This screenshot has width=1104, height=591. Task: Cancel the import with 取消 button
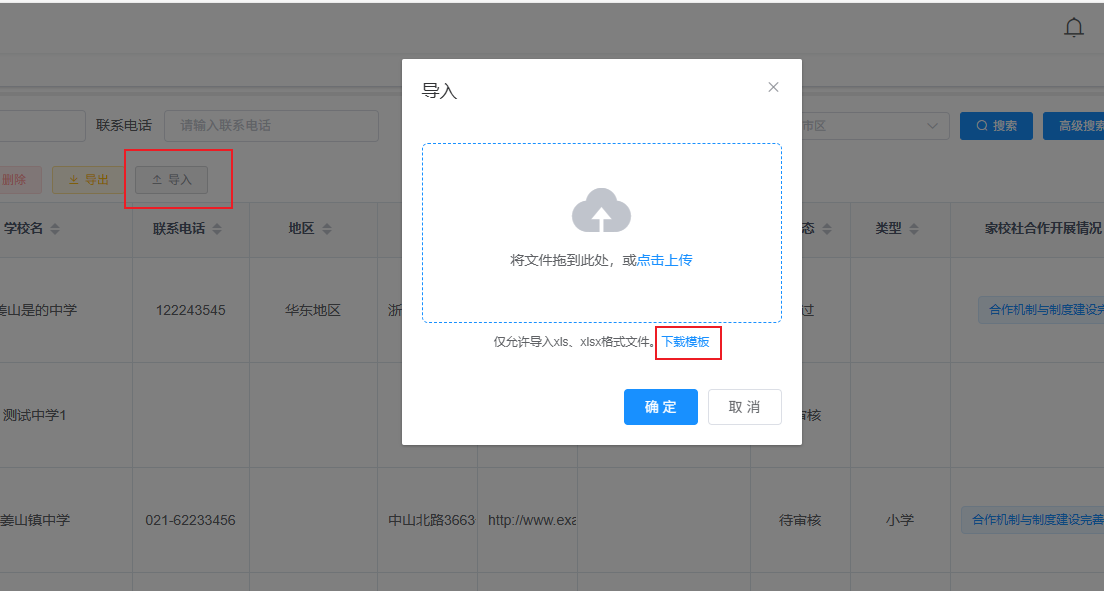coord(744,407)
